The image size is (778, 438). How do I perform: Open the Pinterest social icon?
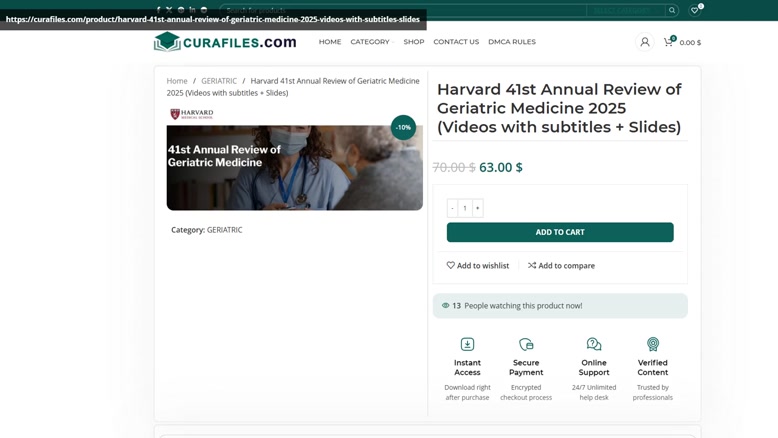pyautogui.click(x=181, y=9)
